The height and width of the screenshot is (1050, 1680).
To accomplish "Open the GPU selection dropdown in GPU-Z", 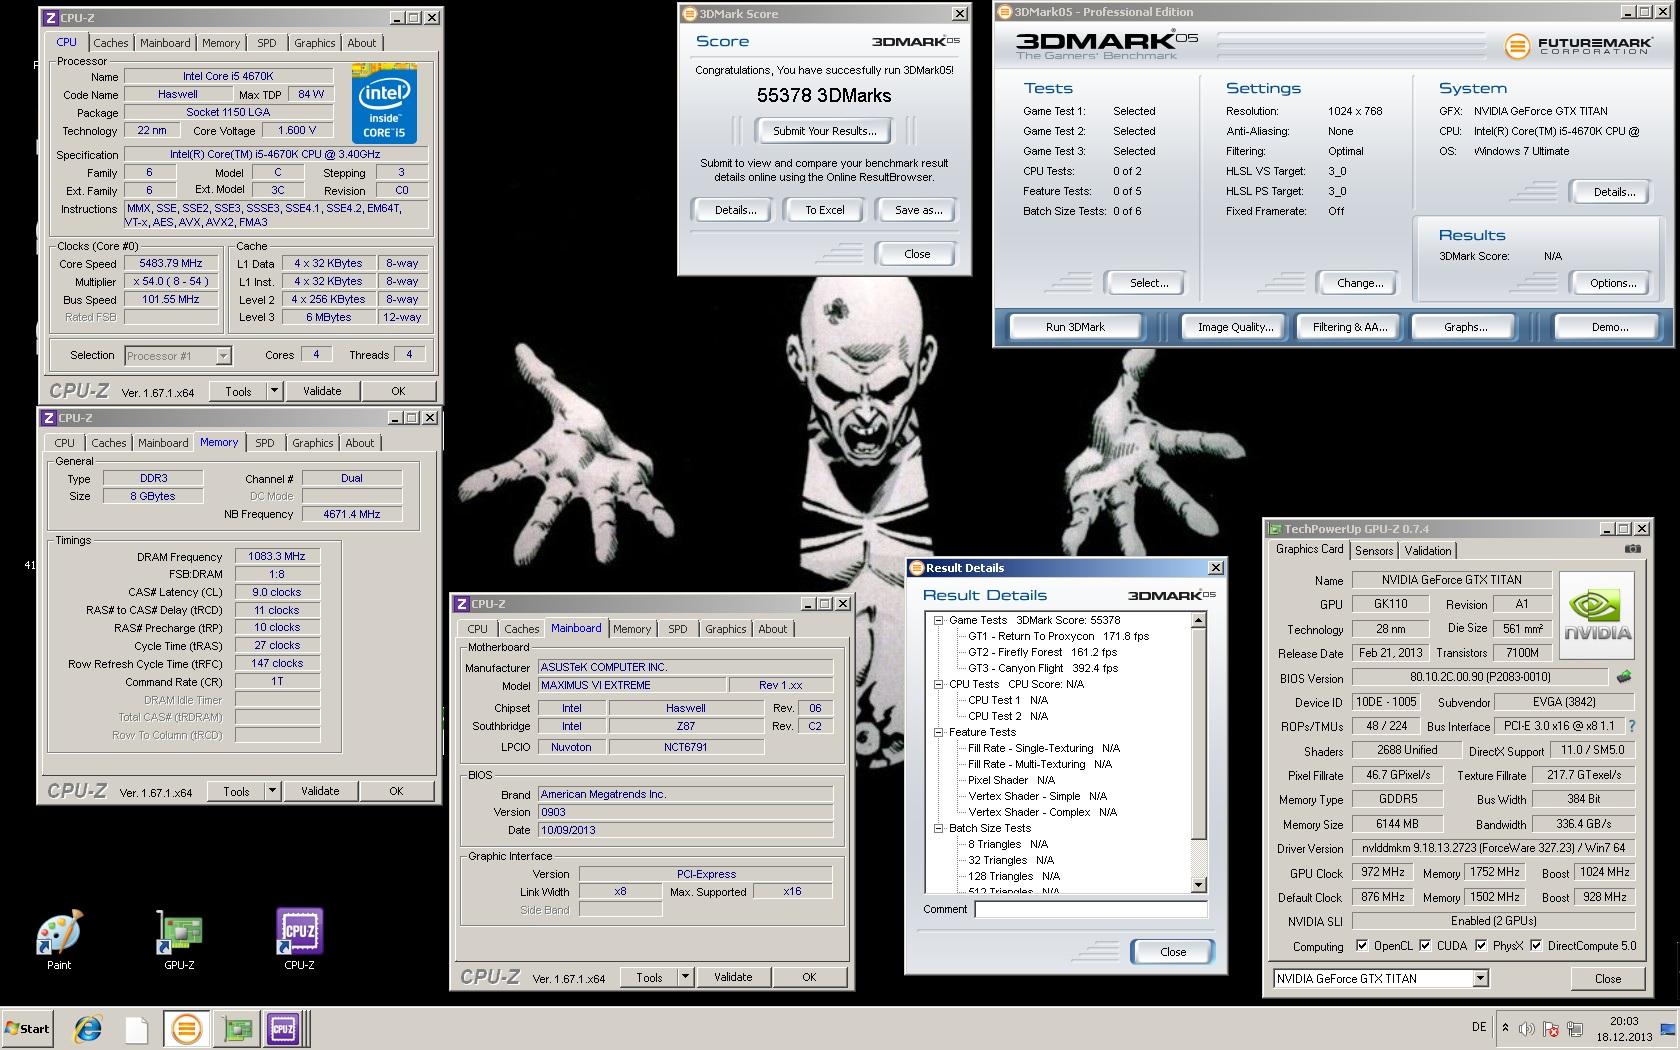I will (x=1480, y=979).
